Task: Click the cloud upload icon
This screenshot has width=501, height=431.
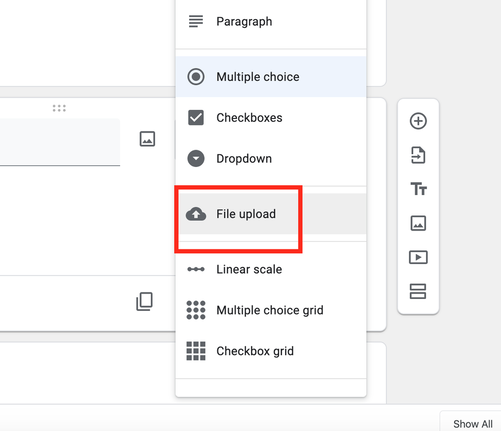Action: (x=196, y=214)
